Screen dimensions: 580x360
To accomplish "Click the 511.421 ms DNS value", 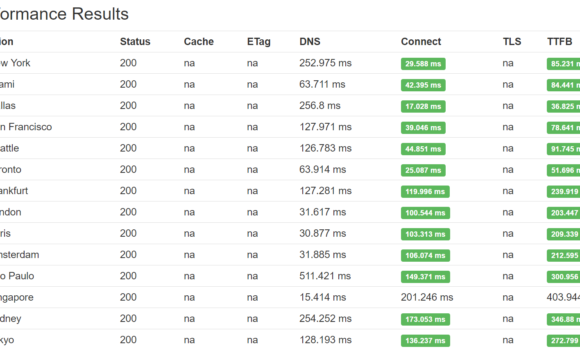I will click(x=325, y=276).
